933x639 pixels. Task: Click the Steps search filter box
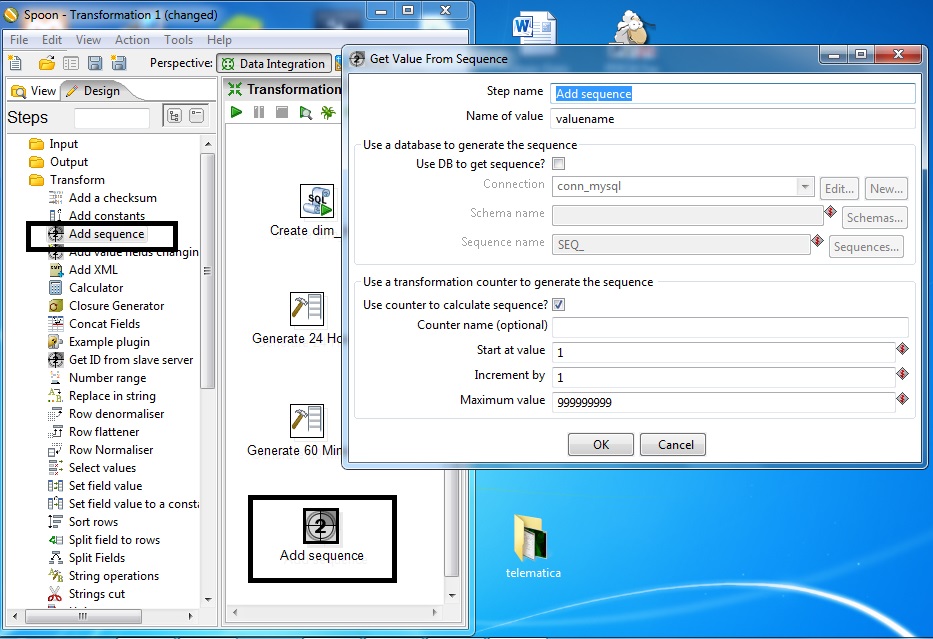(x=112, y=118)
